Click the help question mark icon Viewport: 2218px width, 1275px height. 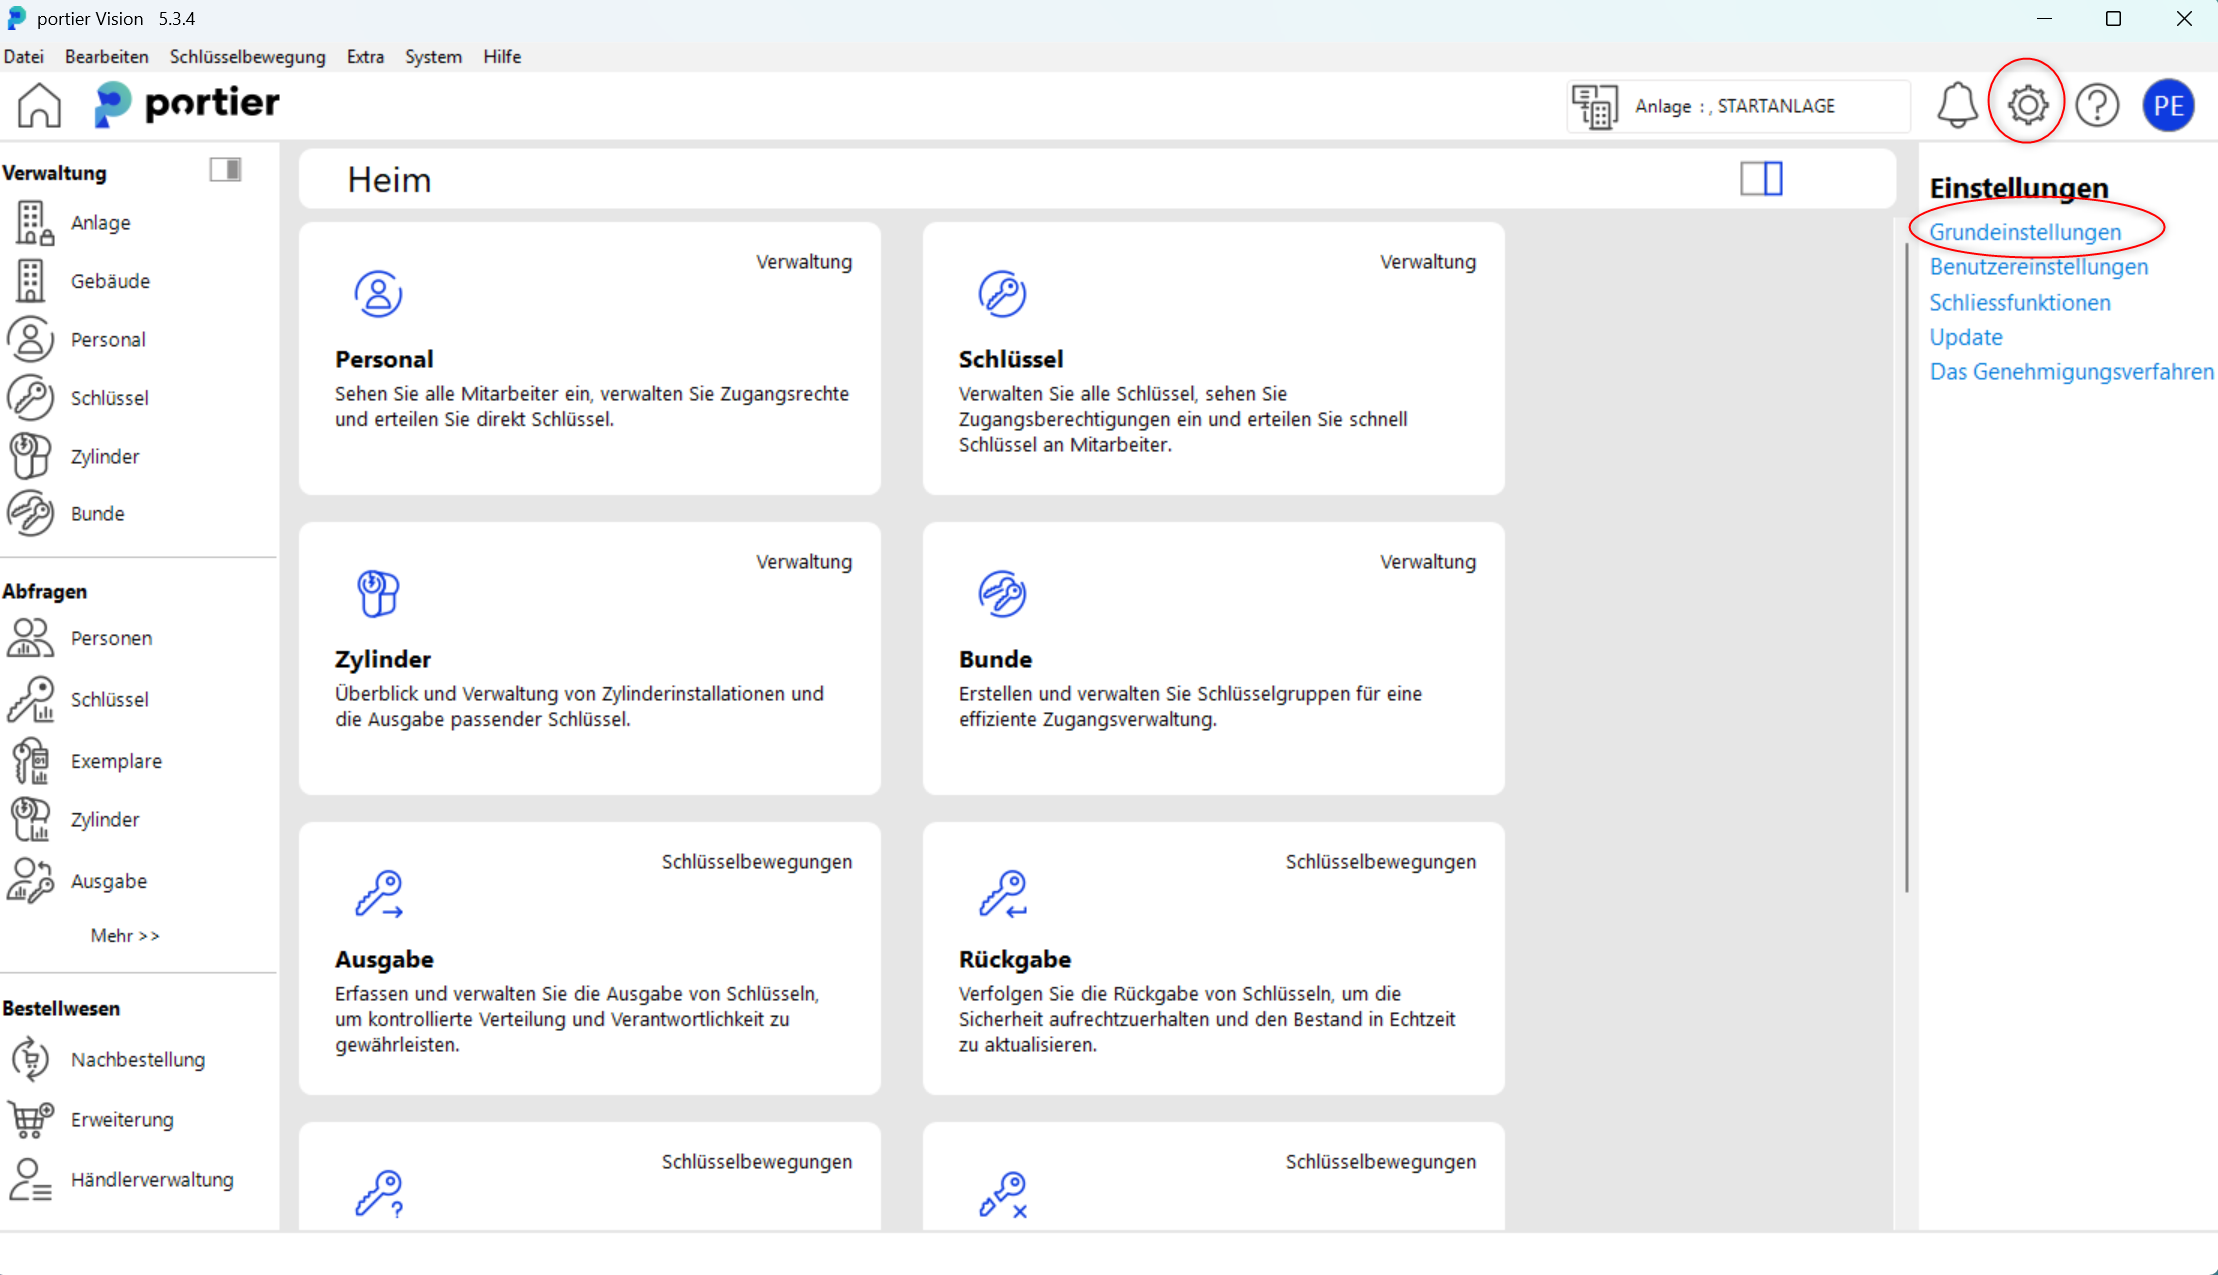tap(2097, 105)
